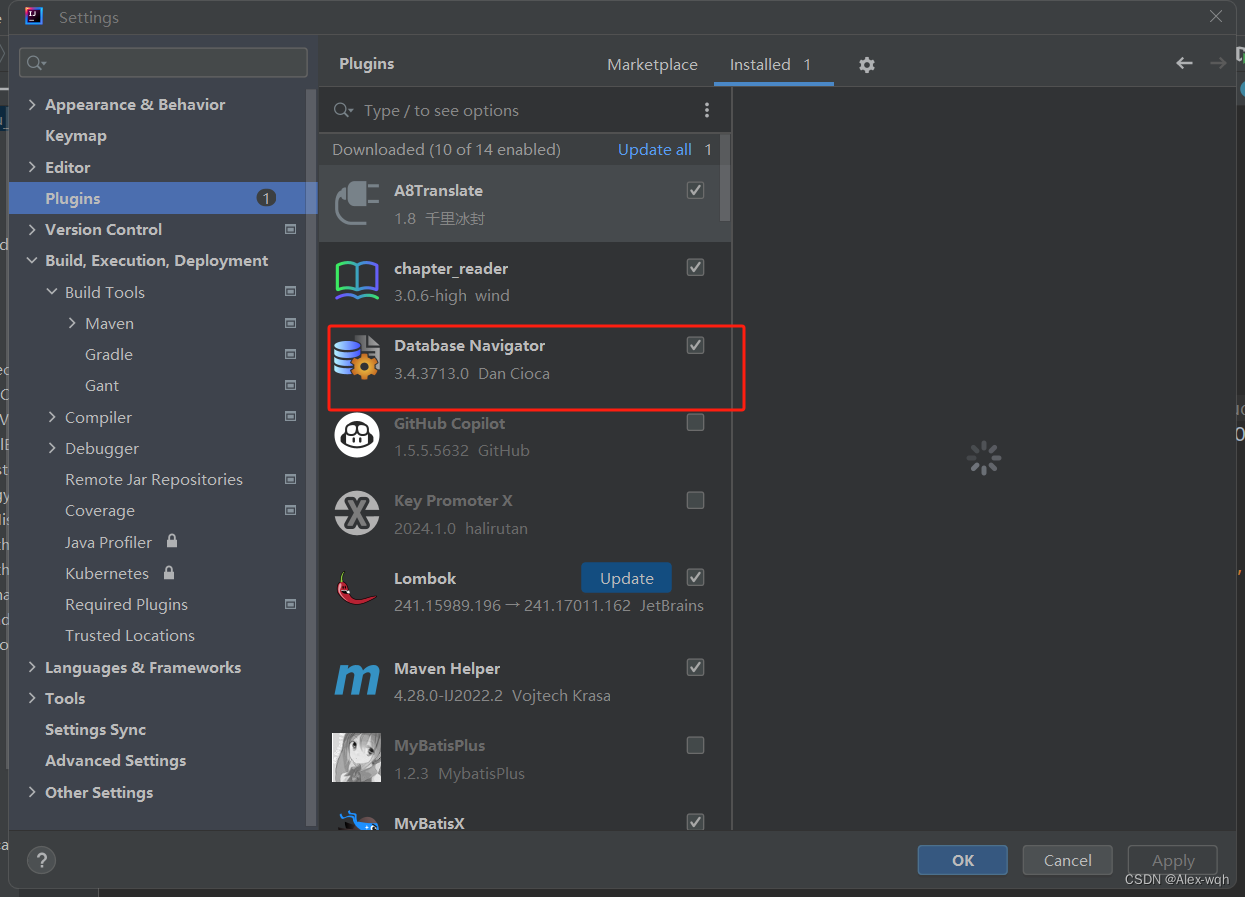Image resolution: width=1245 pixels, height=897 pixels.
Task: Expand Languages & Frameworks
Action: click(32, 667)
